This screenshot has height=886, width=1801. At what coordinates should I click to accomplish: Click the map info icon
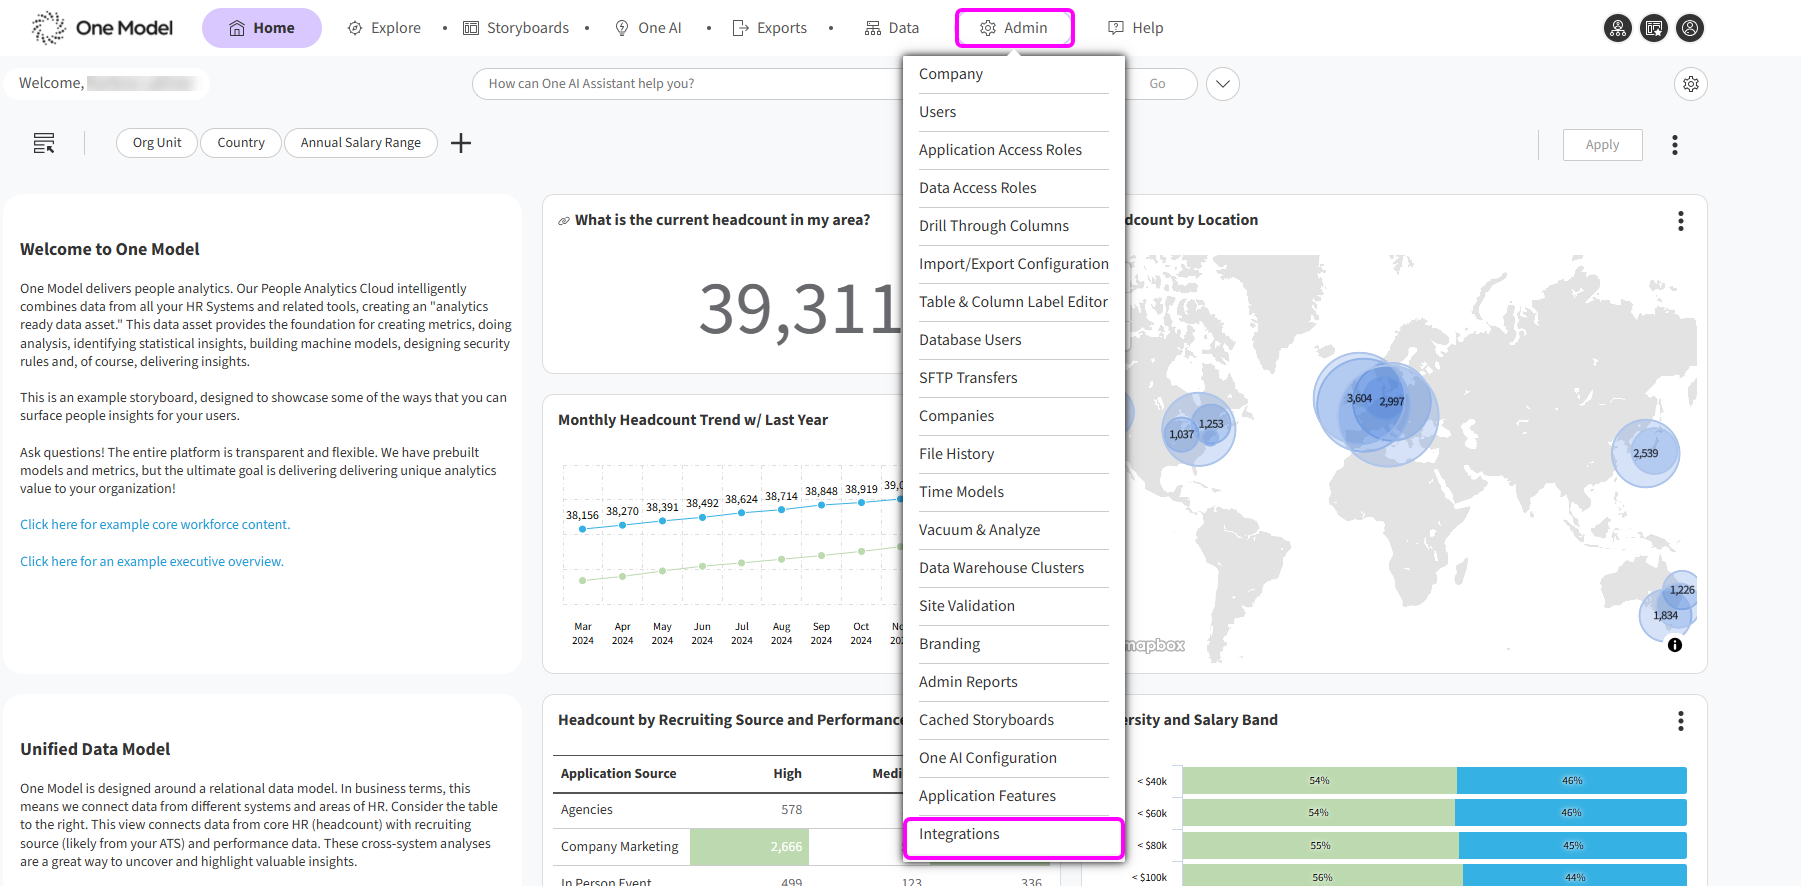[1674, 645]
